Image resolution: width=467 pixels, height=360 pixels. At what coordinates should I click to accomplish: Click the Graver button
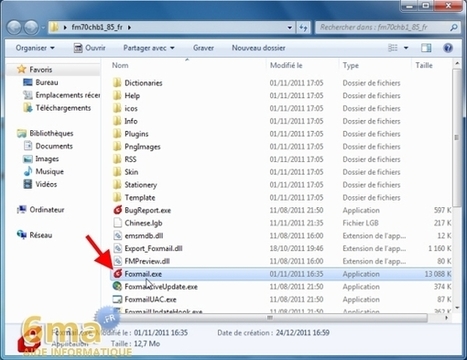203,48
